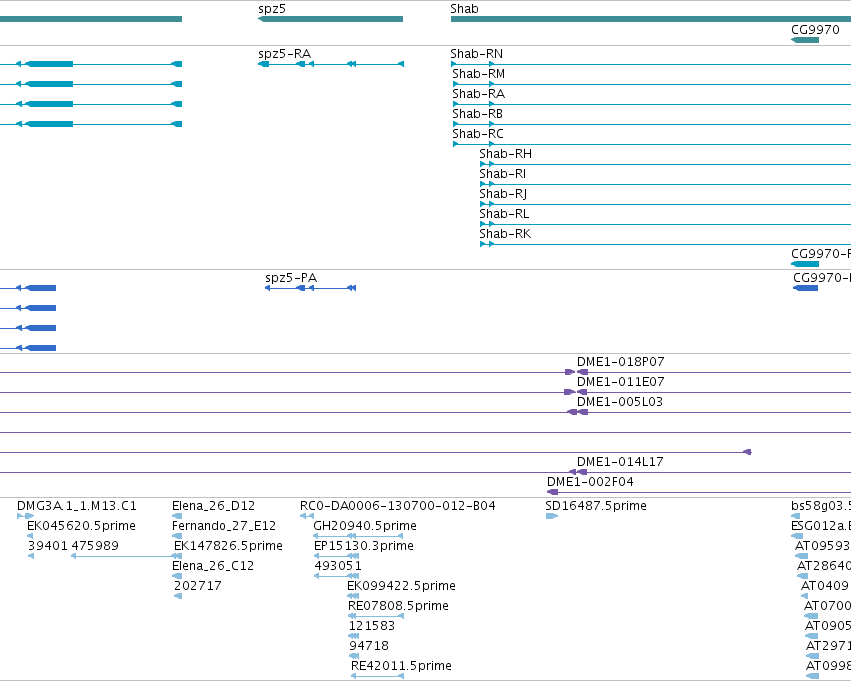This screenshot has height=681, width=851.
Task: Click the 94718 EST label
Action: click(369, 647)
